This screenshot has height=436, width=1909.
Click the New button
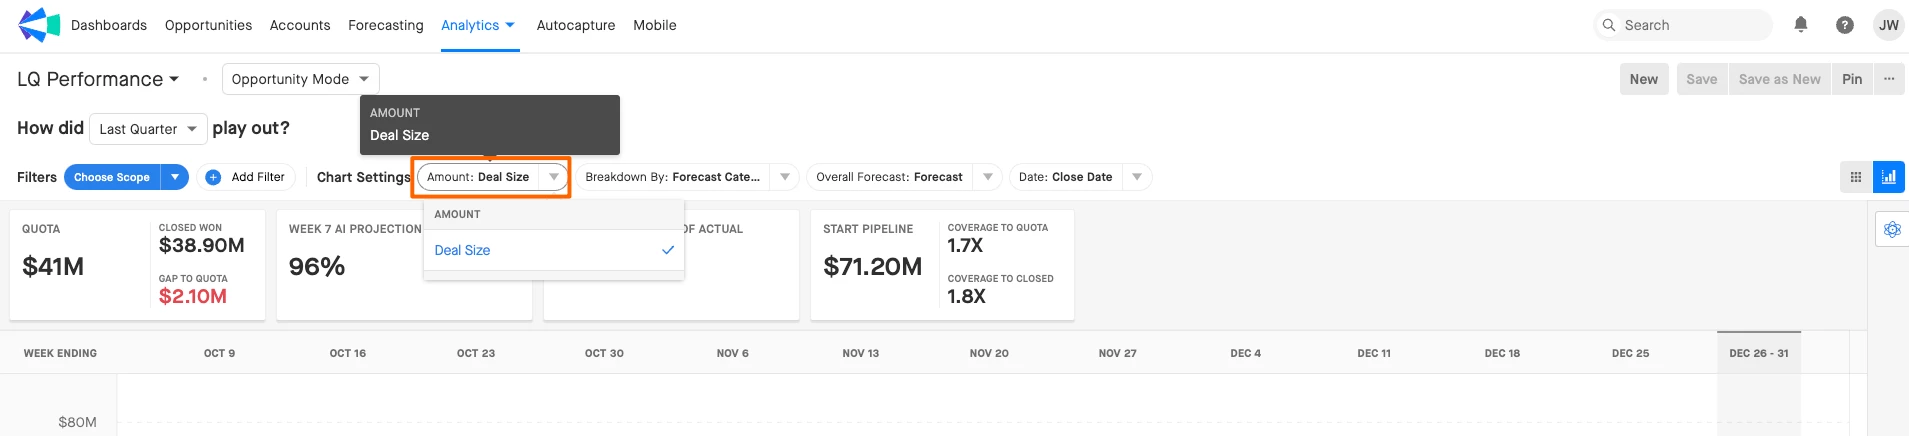1643,79
